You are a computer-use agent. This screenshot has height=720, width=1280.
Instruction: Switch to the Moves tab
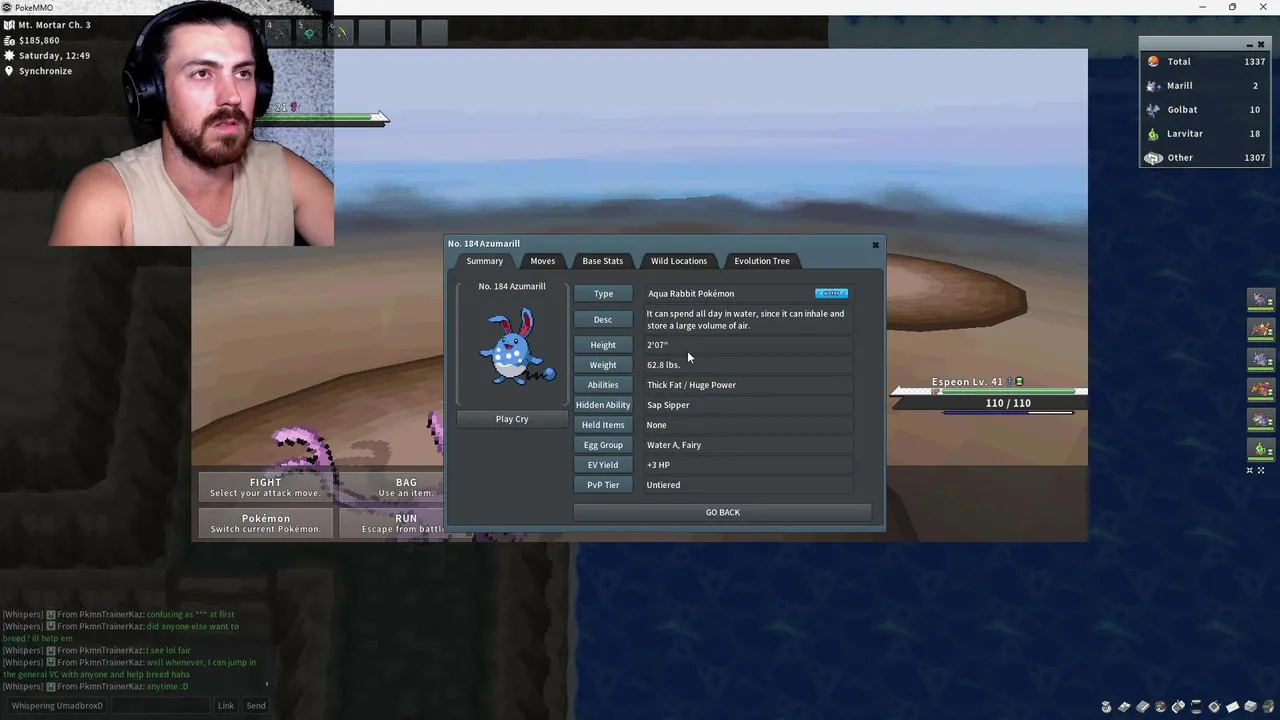(542, 261)
